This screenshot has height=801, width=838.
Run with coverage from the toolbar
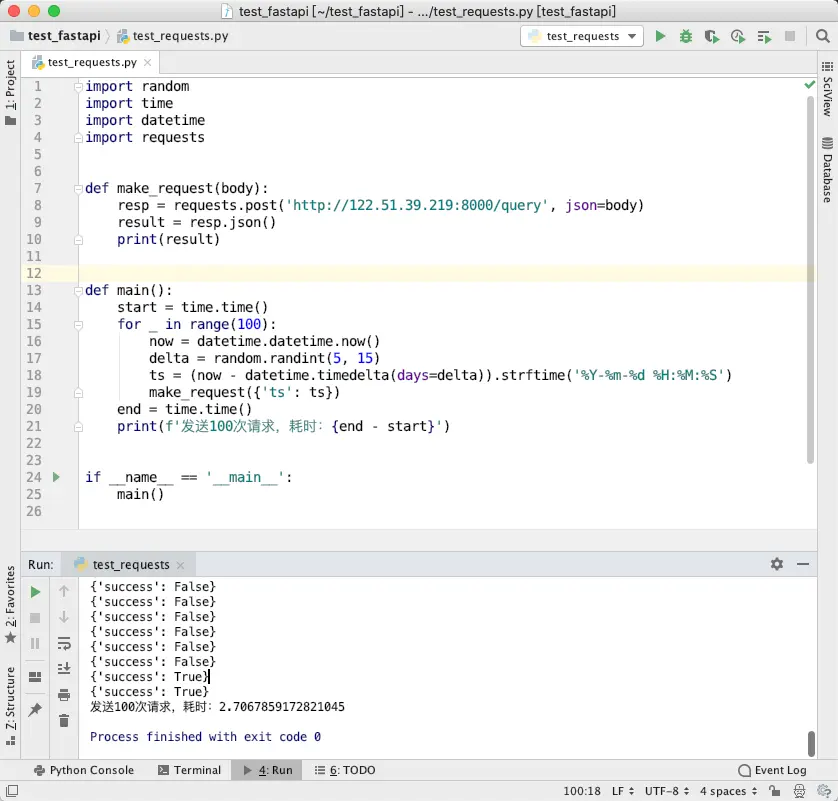click(711, 36)
